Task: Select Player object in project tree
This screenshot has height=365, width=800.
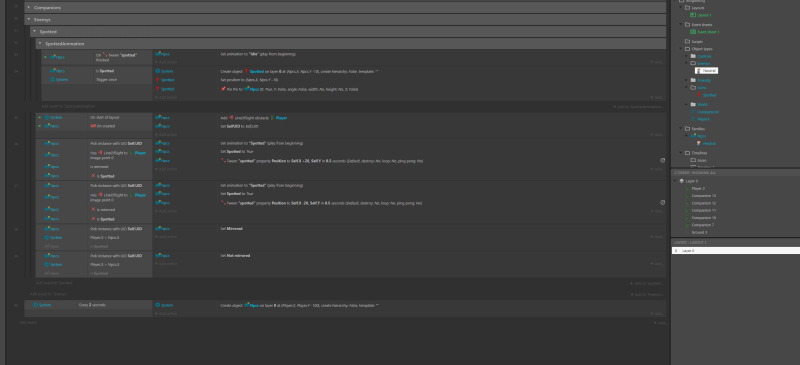Action: tap(703, 119)
